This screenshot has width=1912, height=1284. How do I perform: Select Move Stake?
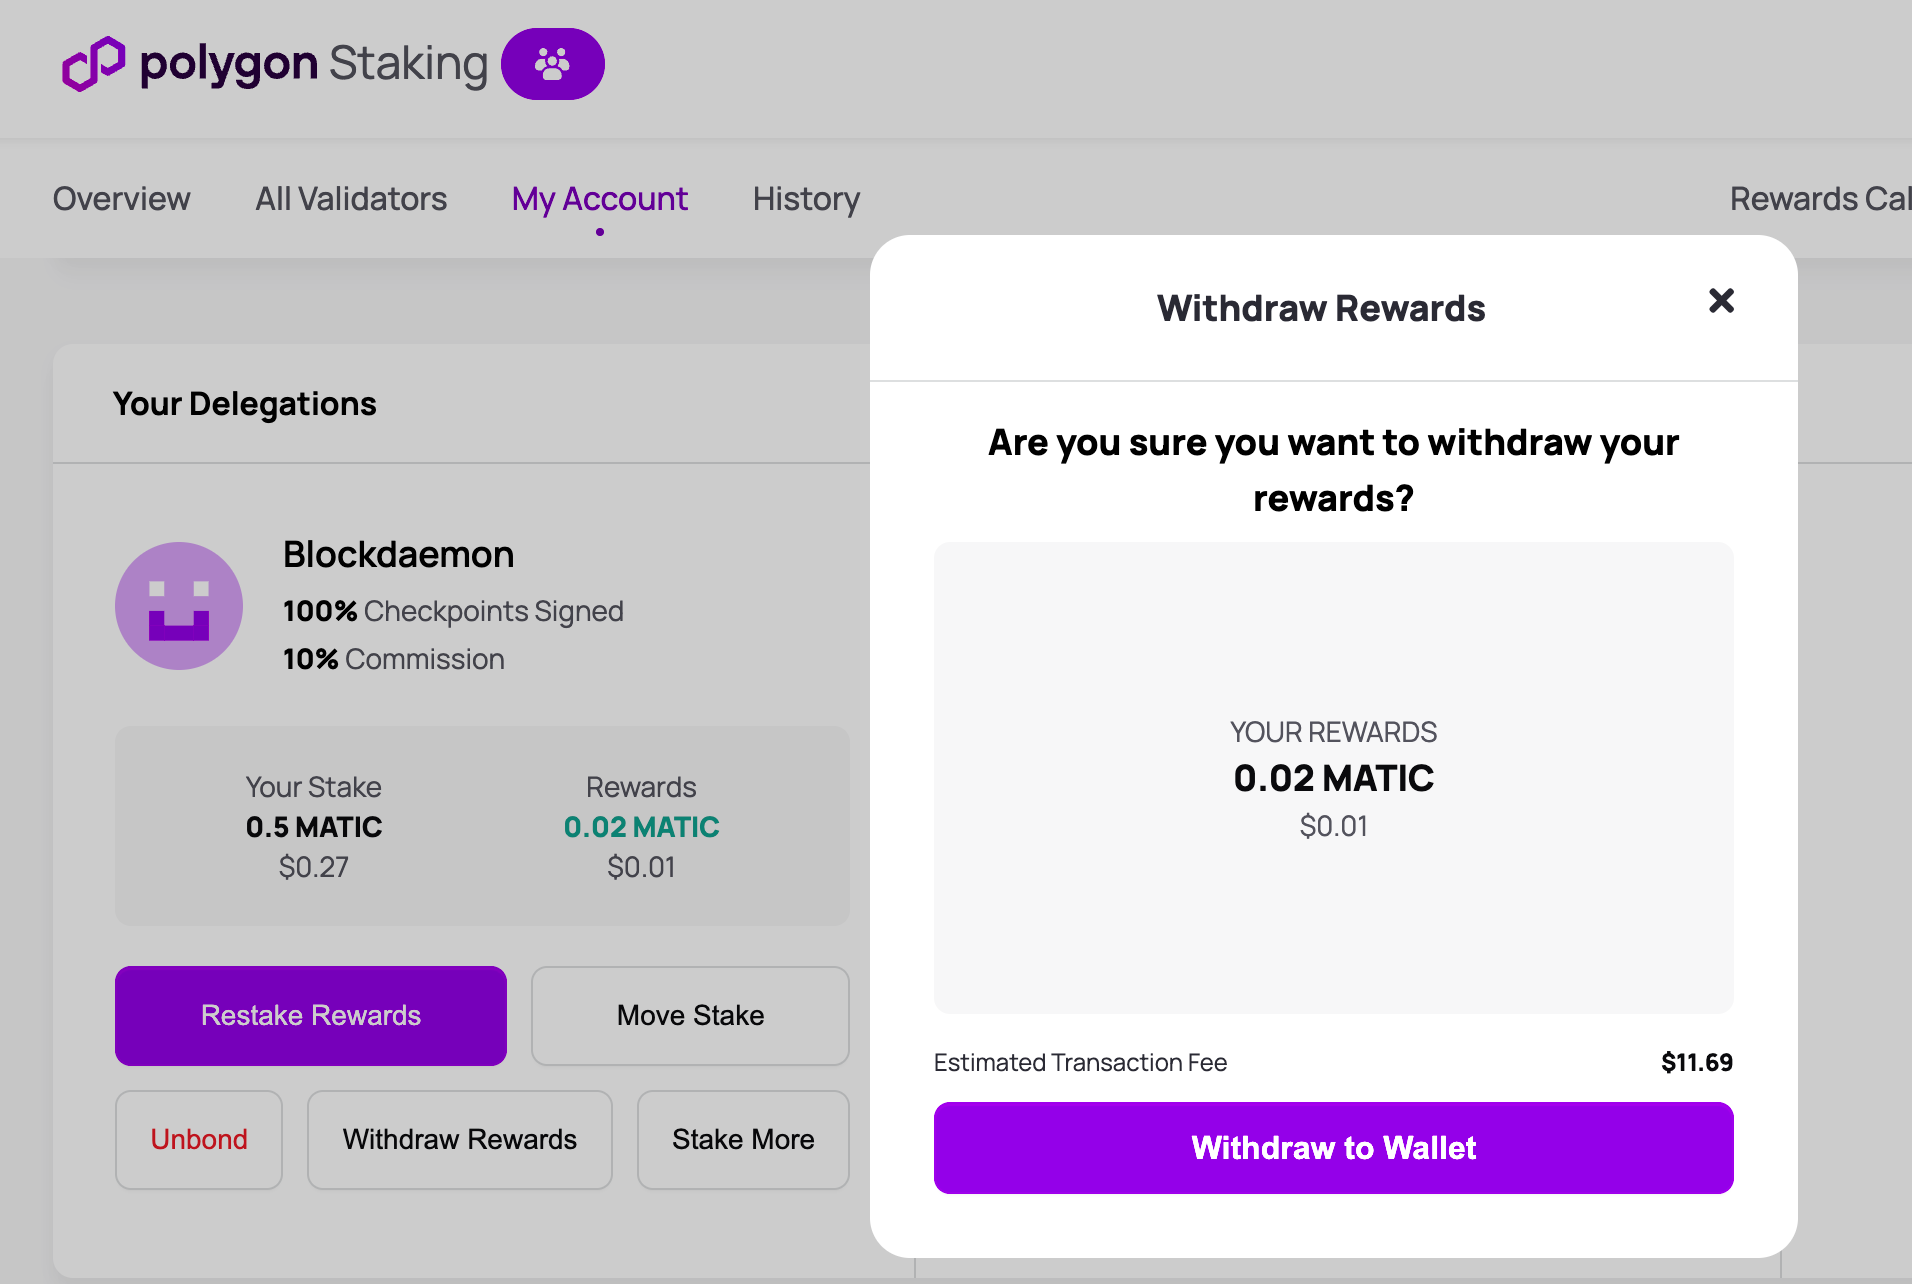pyautogui.click(x=689, y=1015)
